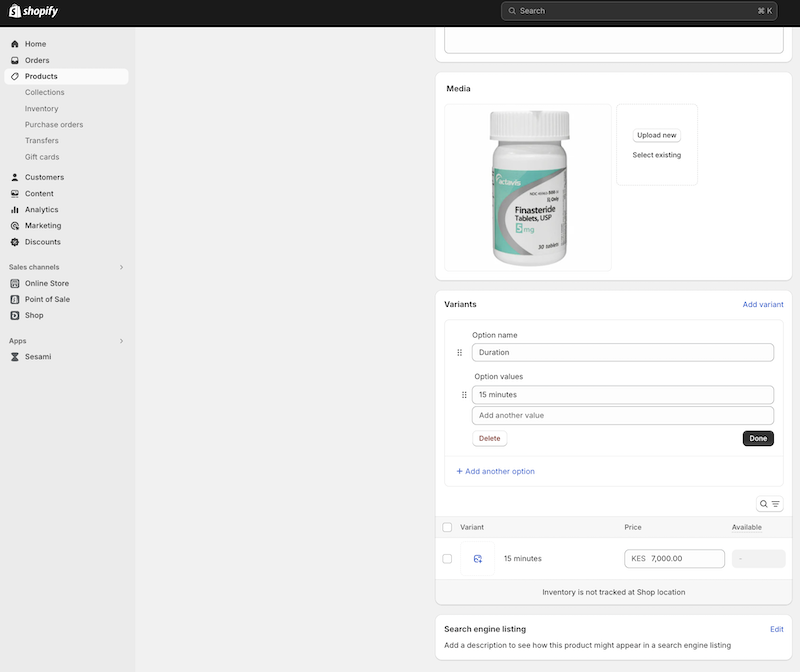Click the Home icon in the sidebar

coord(14,44)
